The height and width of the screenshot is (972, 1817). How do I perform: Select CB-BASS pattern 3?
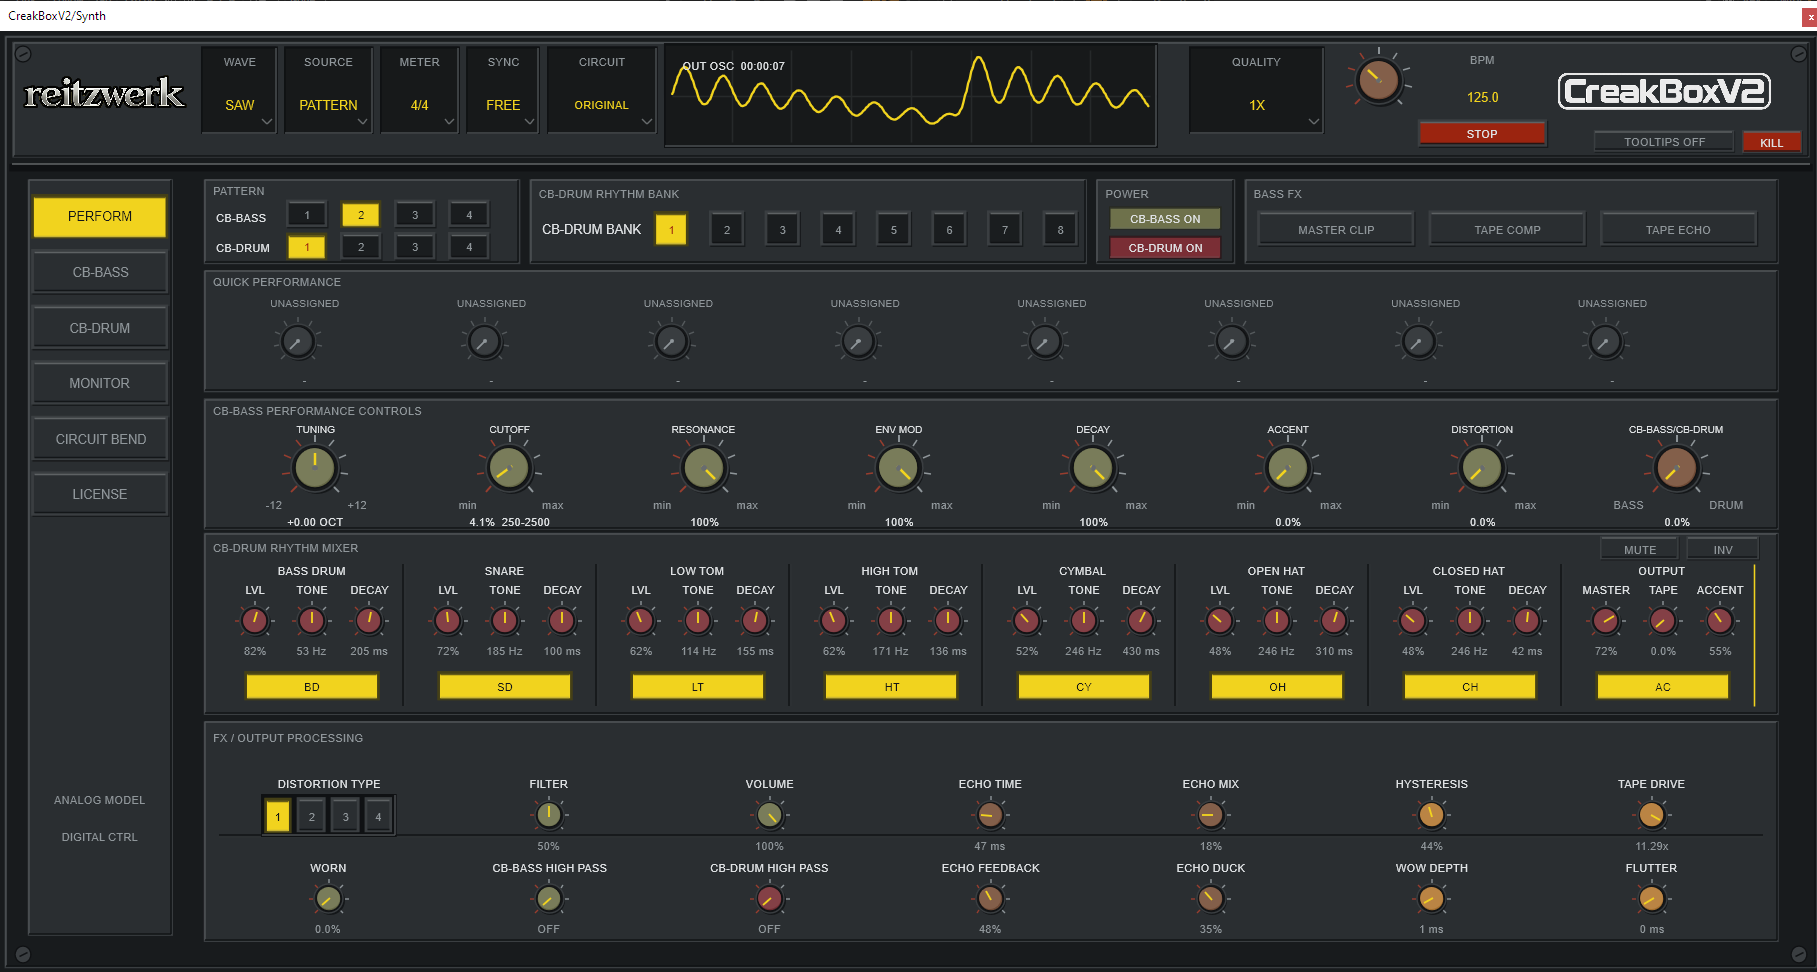pyautogui.click(x=415, y=214)
